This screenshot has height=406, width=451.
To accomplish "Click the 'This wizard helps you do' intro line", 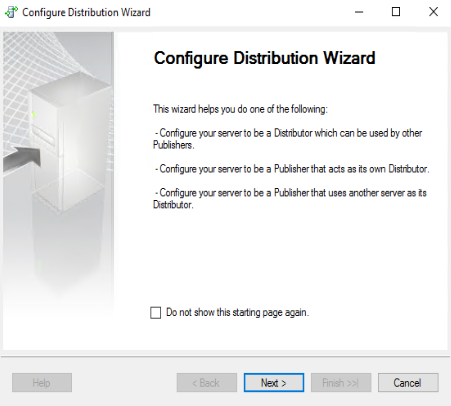I will coord(240,109).
